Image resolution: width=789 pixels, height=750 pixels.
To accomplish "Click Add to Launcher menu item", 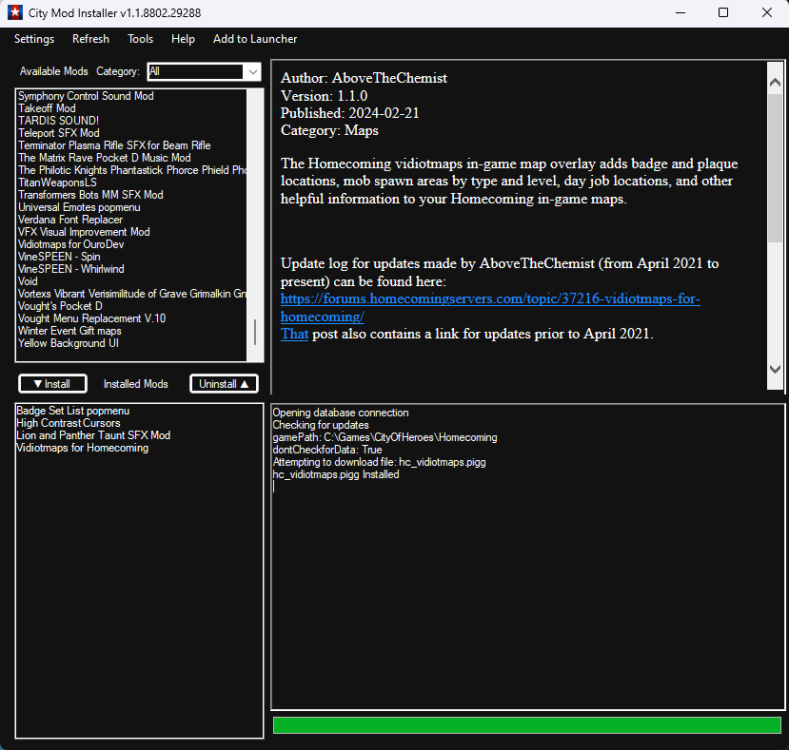I will coord(255,39).
